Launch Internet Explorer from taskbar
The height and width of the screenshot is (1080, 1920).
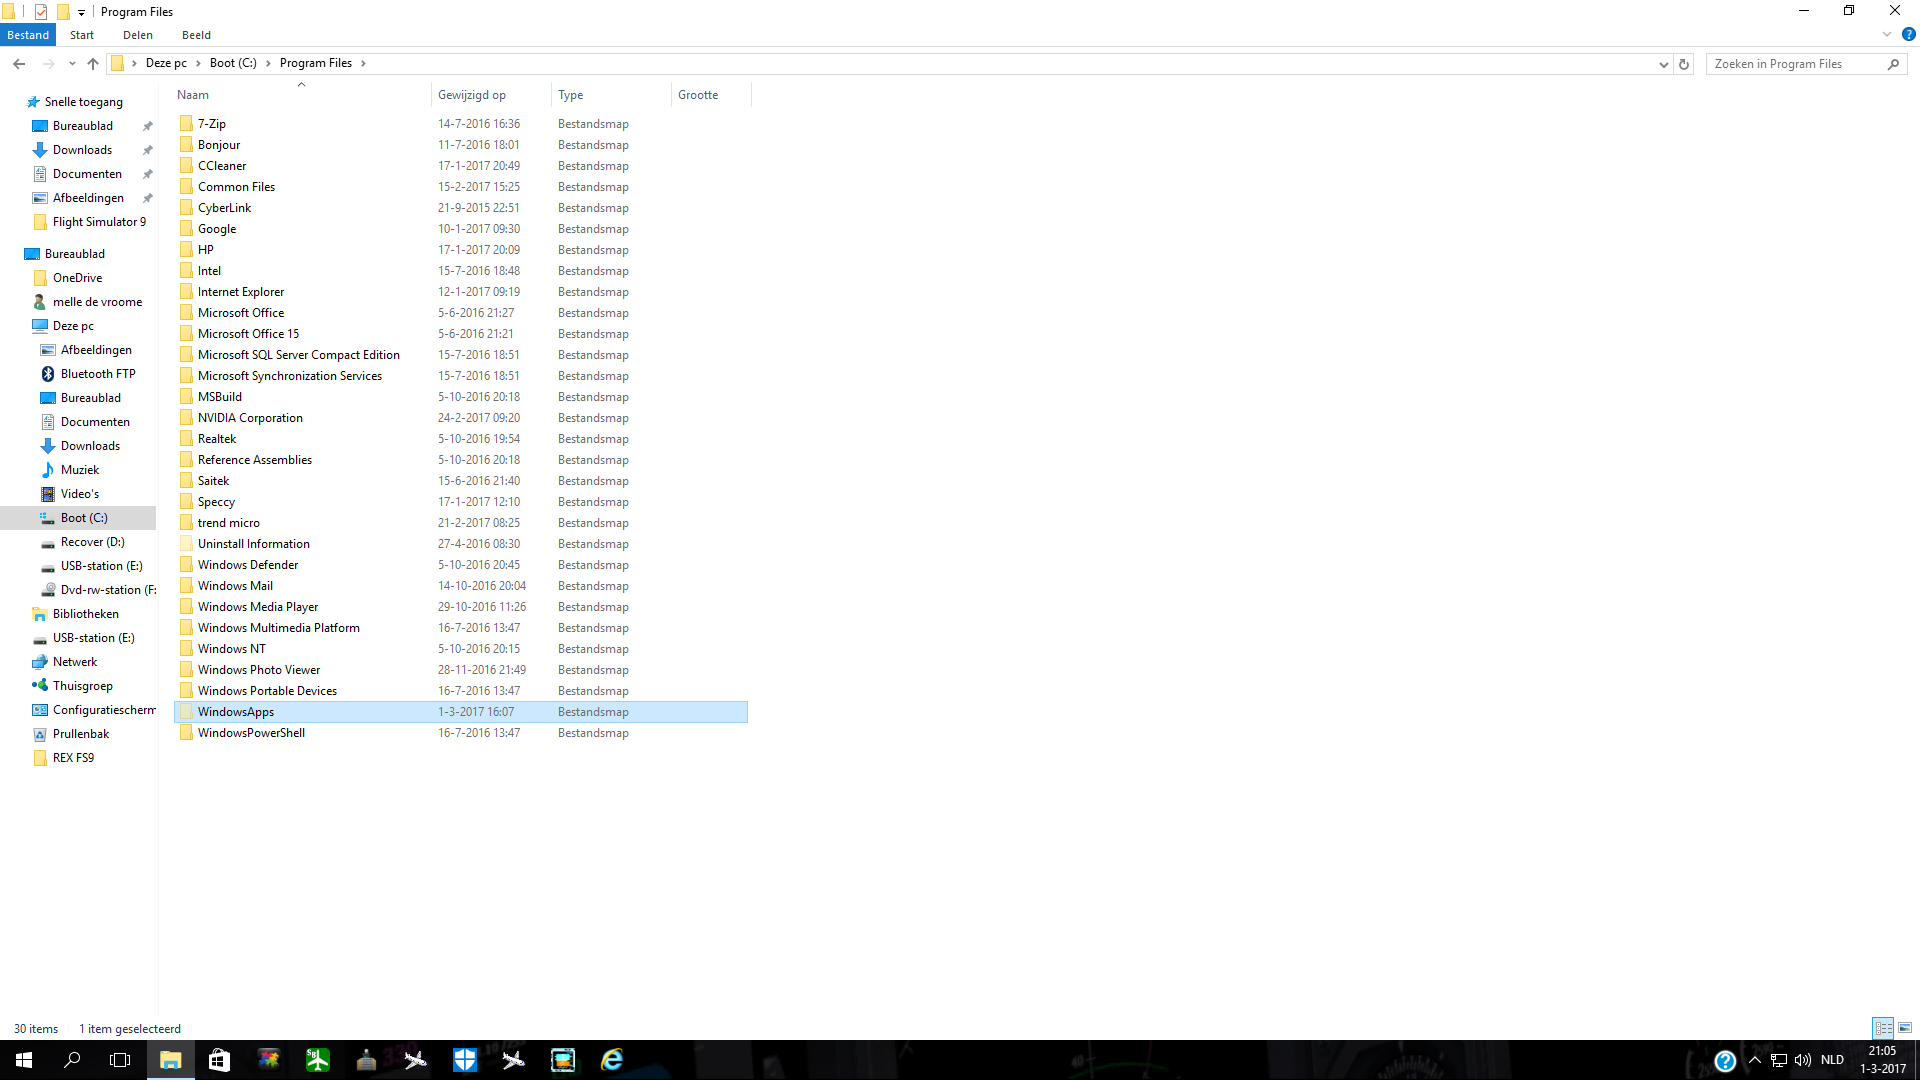612,1060
